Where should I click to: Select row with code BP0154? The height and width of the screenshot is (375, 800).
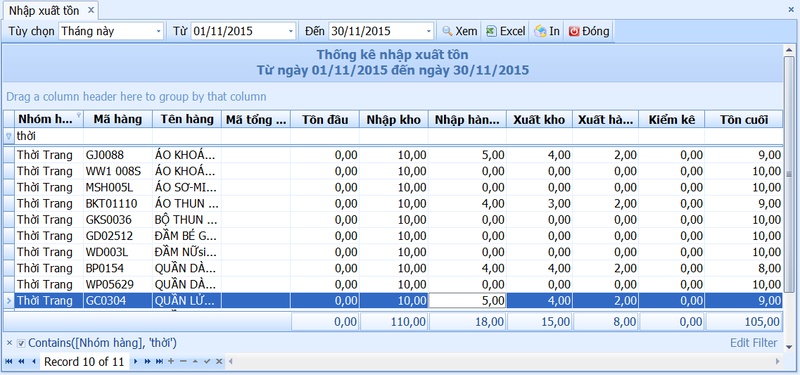393,268
